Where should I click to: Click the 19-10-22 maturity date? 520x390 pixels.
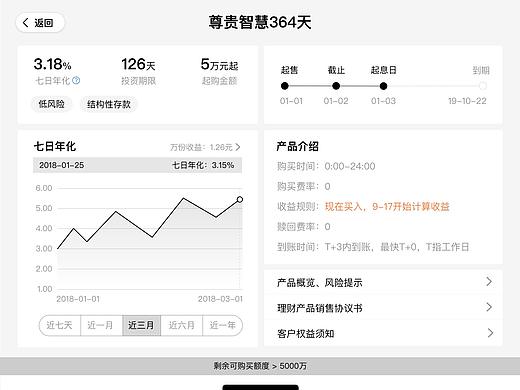(x=467, y=101)
